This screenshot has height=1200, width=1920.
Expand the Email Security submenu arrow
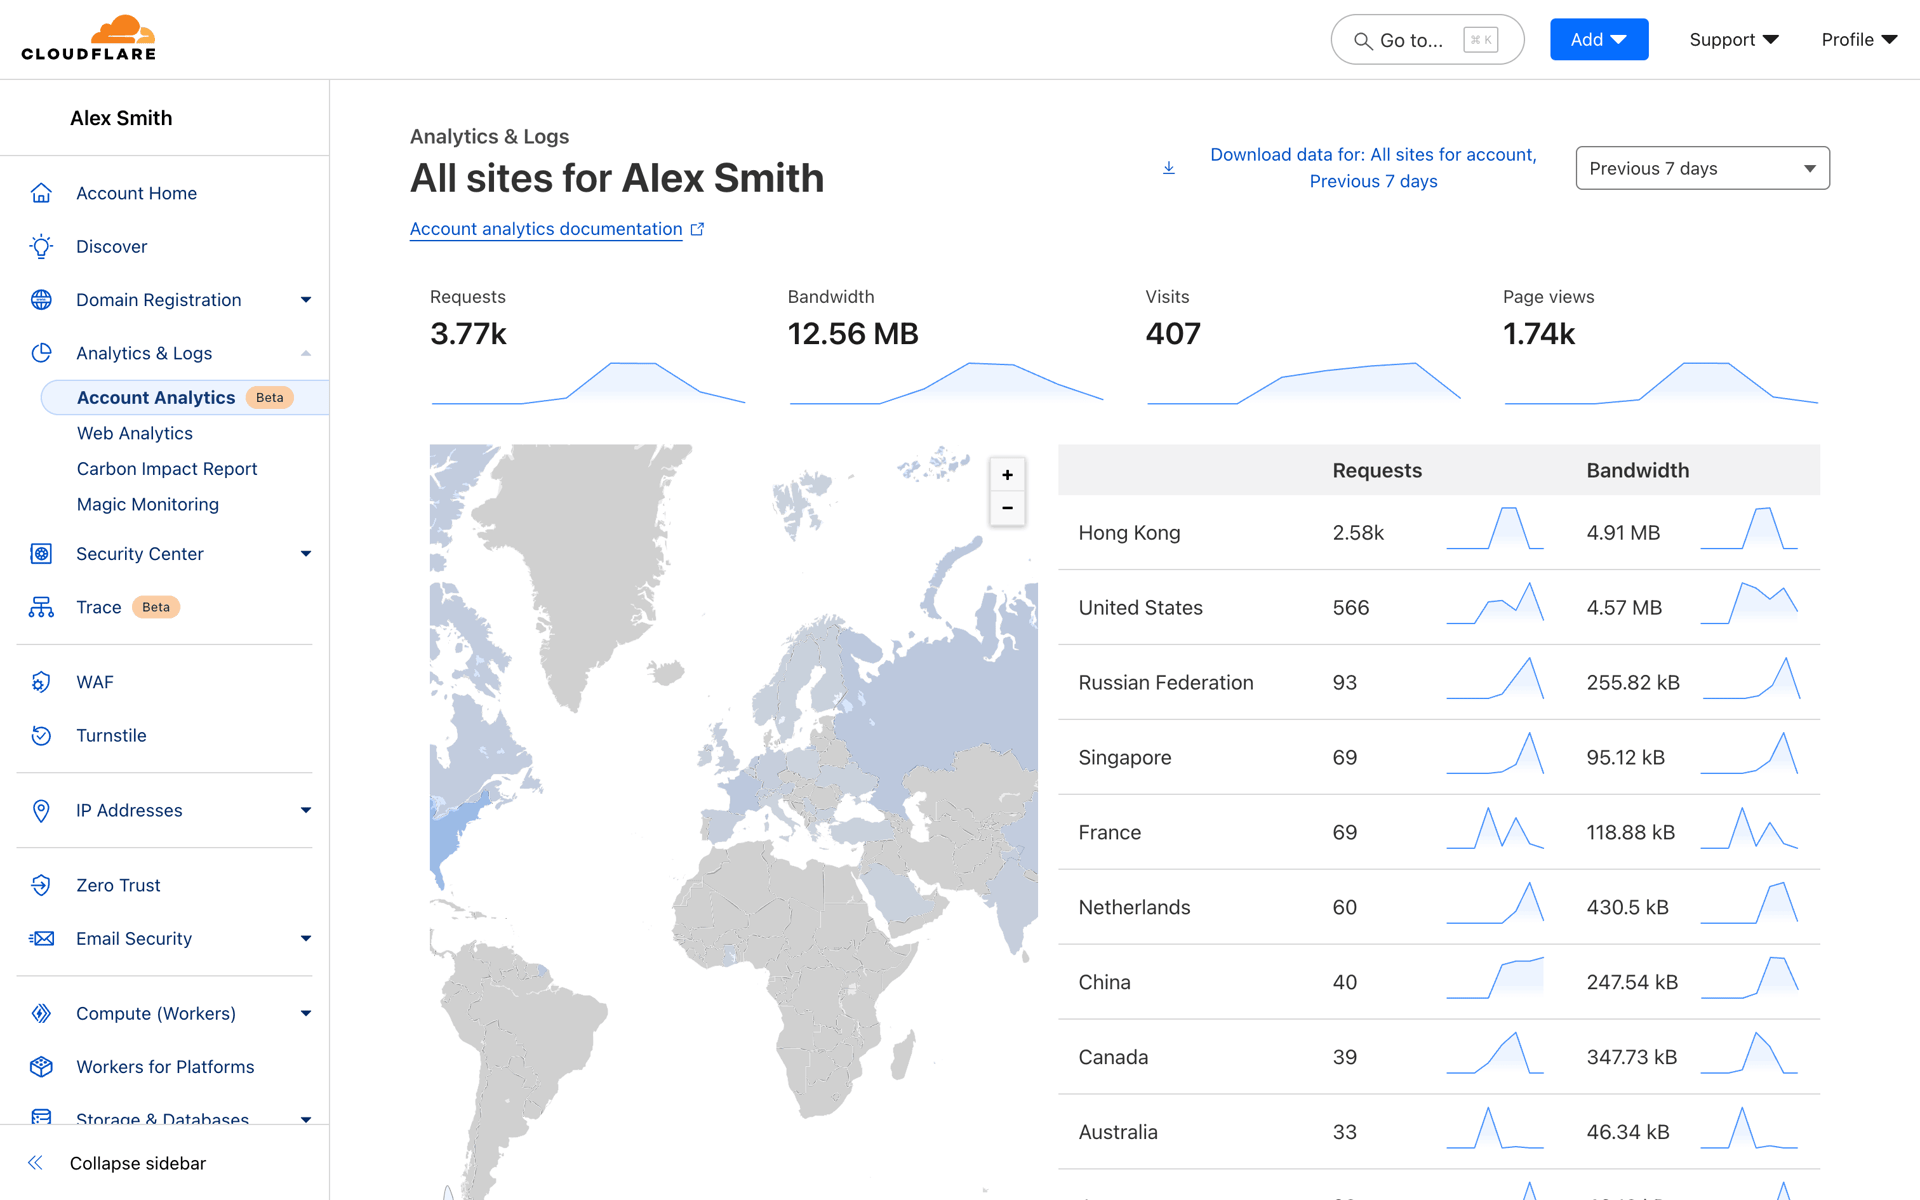[x=306, y=938]
